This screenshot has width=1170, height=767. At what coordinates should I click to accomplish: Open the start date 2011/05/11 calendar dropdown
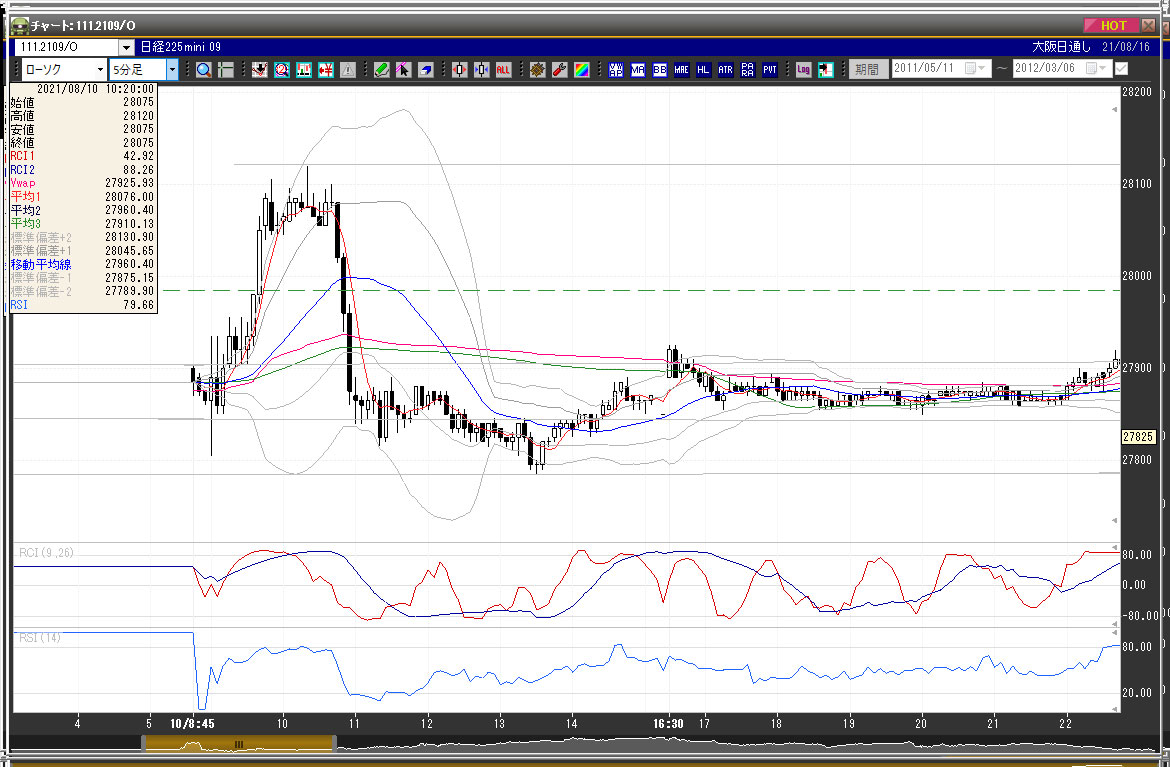(975, 69)
